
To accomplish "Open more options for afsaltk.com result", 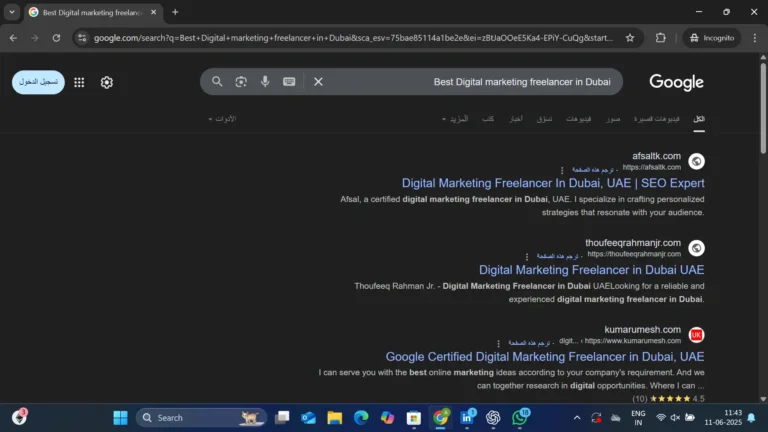I will click(562, 170).
